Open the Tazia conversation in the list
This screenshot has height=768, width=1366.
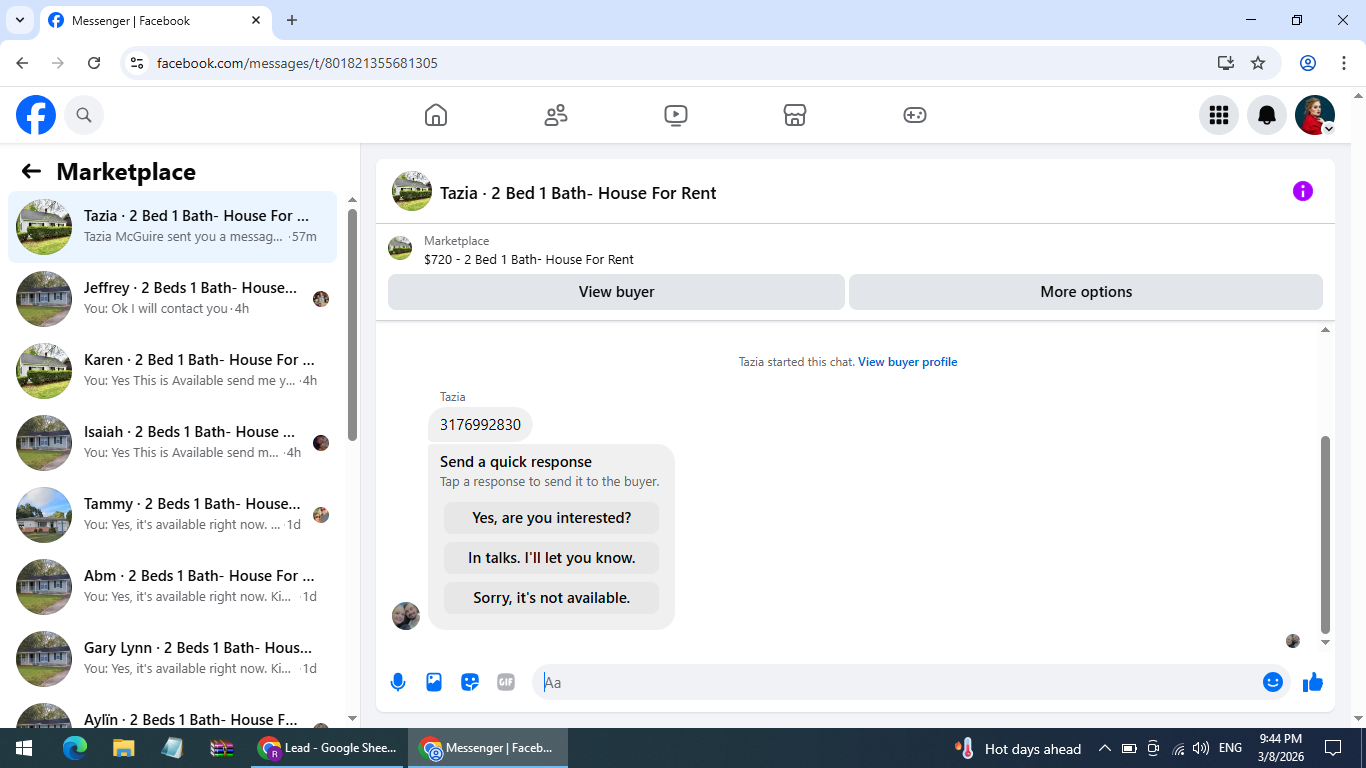[x=173, y=227]
